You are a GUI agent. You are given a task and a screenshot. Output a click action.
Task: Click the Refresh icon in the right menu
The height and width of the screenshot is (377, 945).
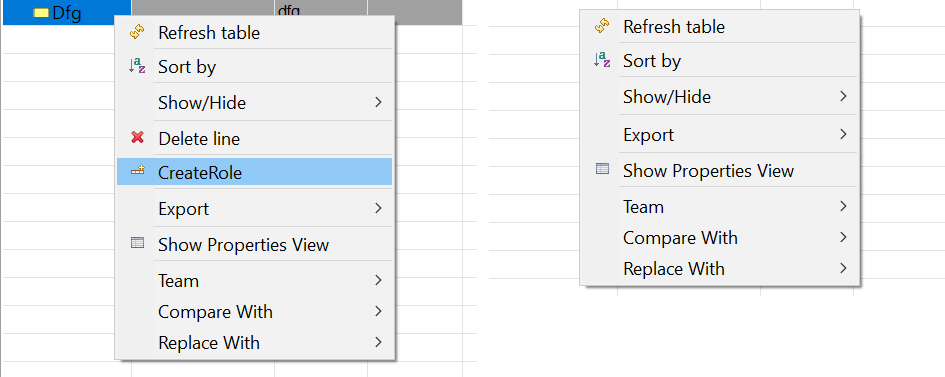point(602,26)
